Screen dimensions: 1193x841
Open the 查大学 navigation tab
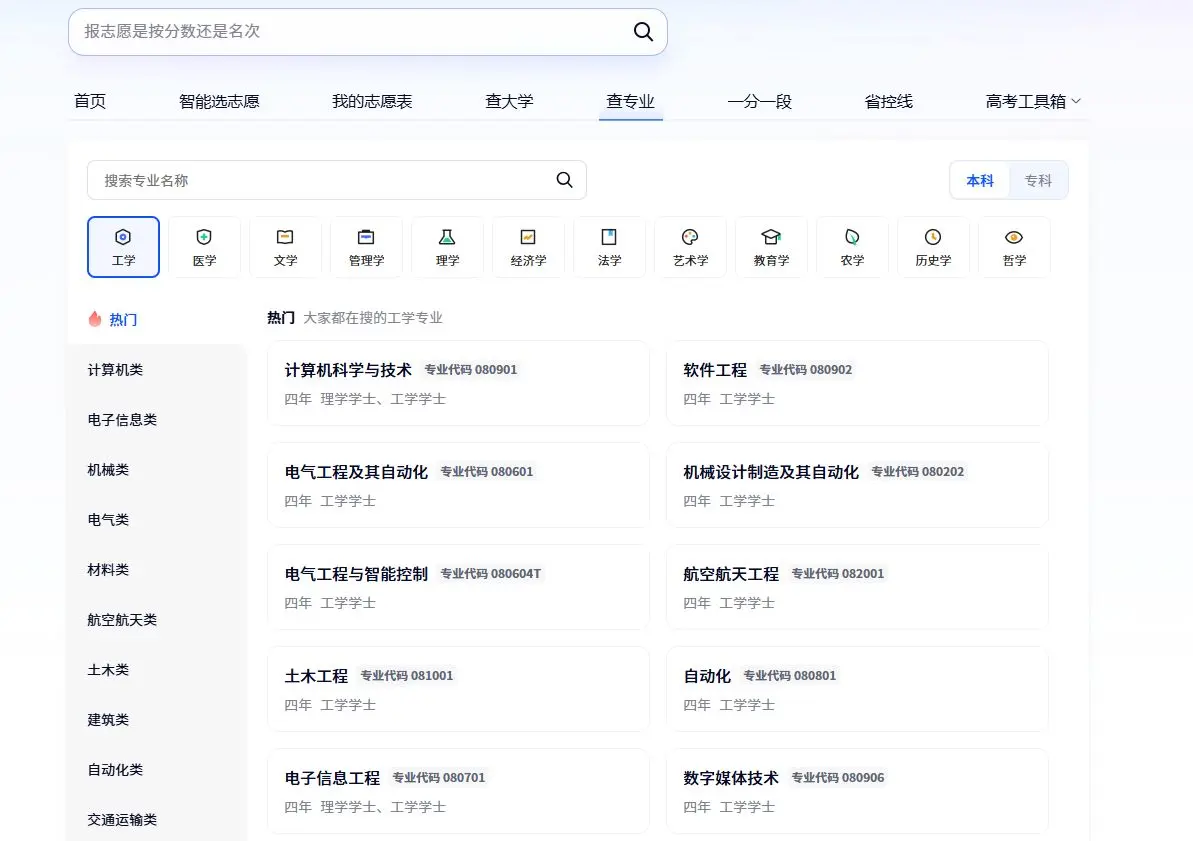tap(509, 101)
